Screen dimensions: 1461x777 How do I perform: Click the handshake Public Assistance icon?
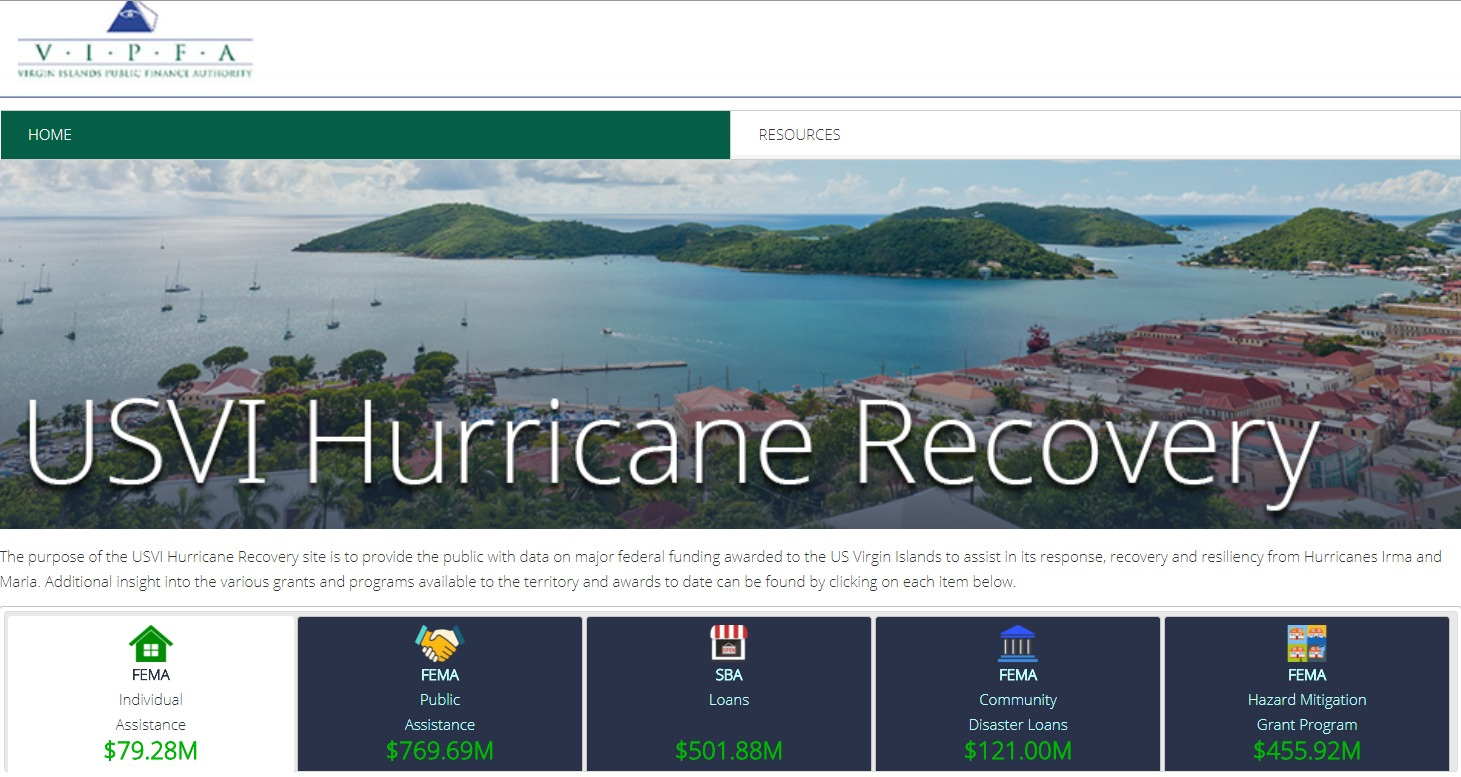(439, 643)
